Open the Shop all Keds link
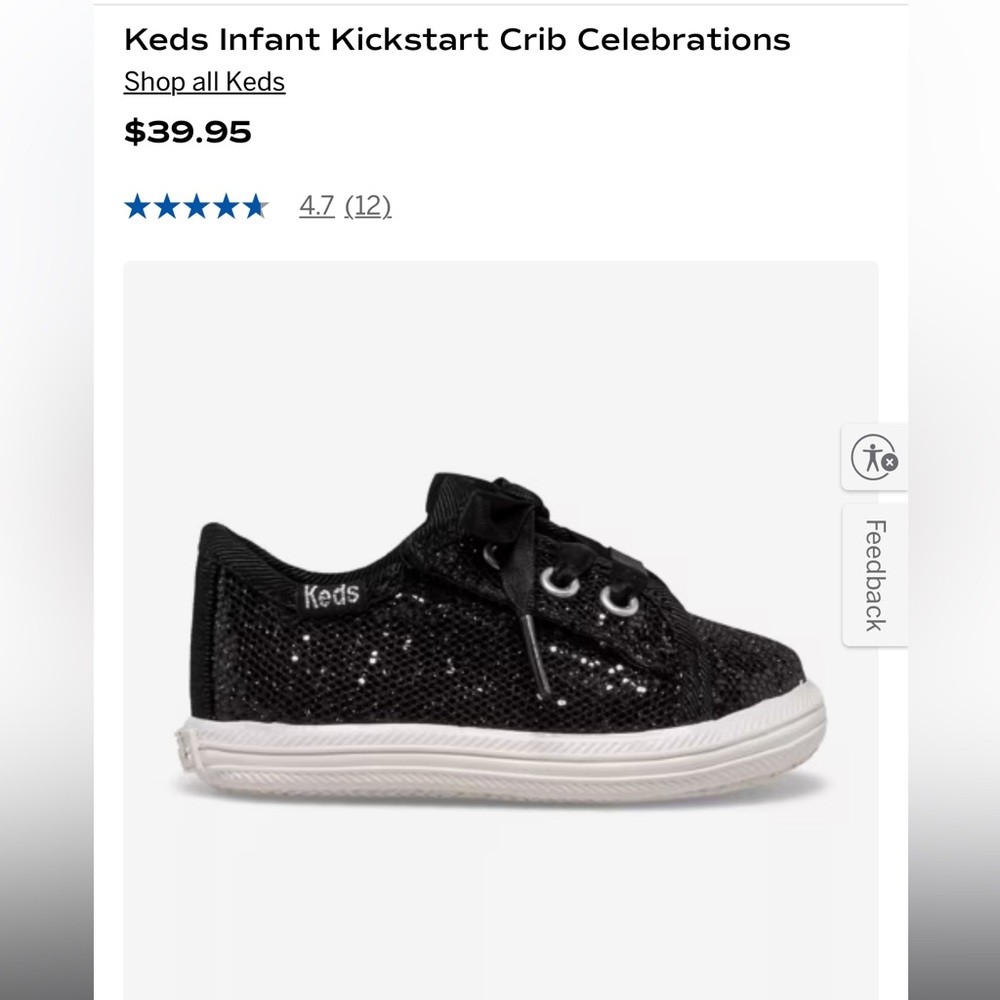The image size is (1000, 1000). coord(203,81)
